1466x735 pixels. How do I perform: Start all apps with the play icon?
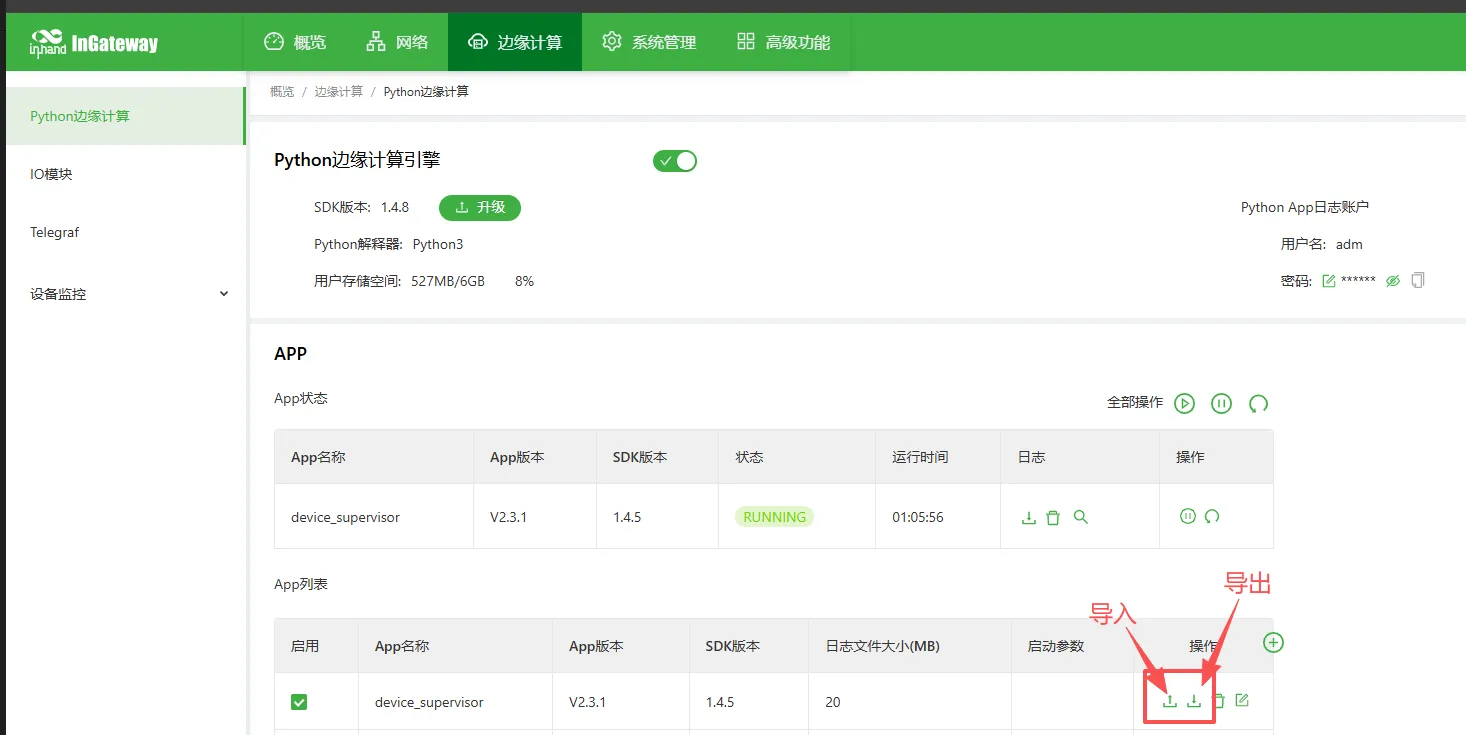[1185, 403]
